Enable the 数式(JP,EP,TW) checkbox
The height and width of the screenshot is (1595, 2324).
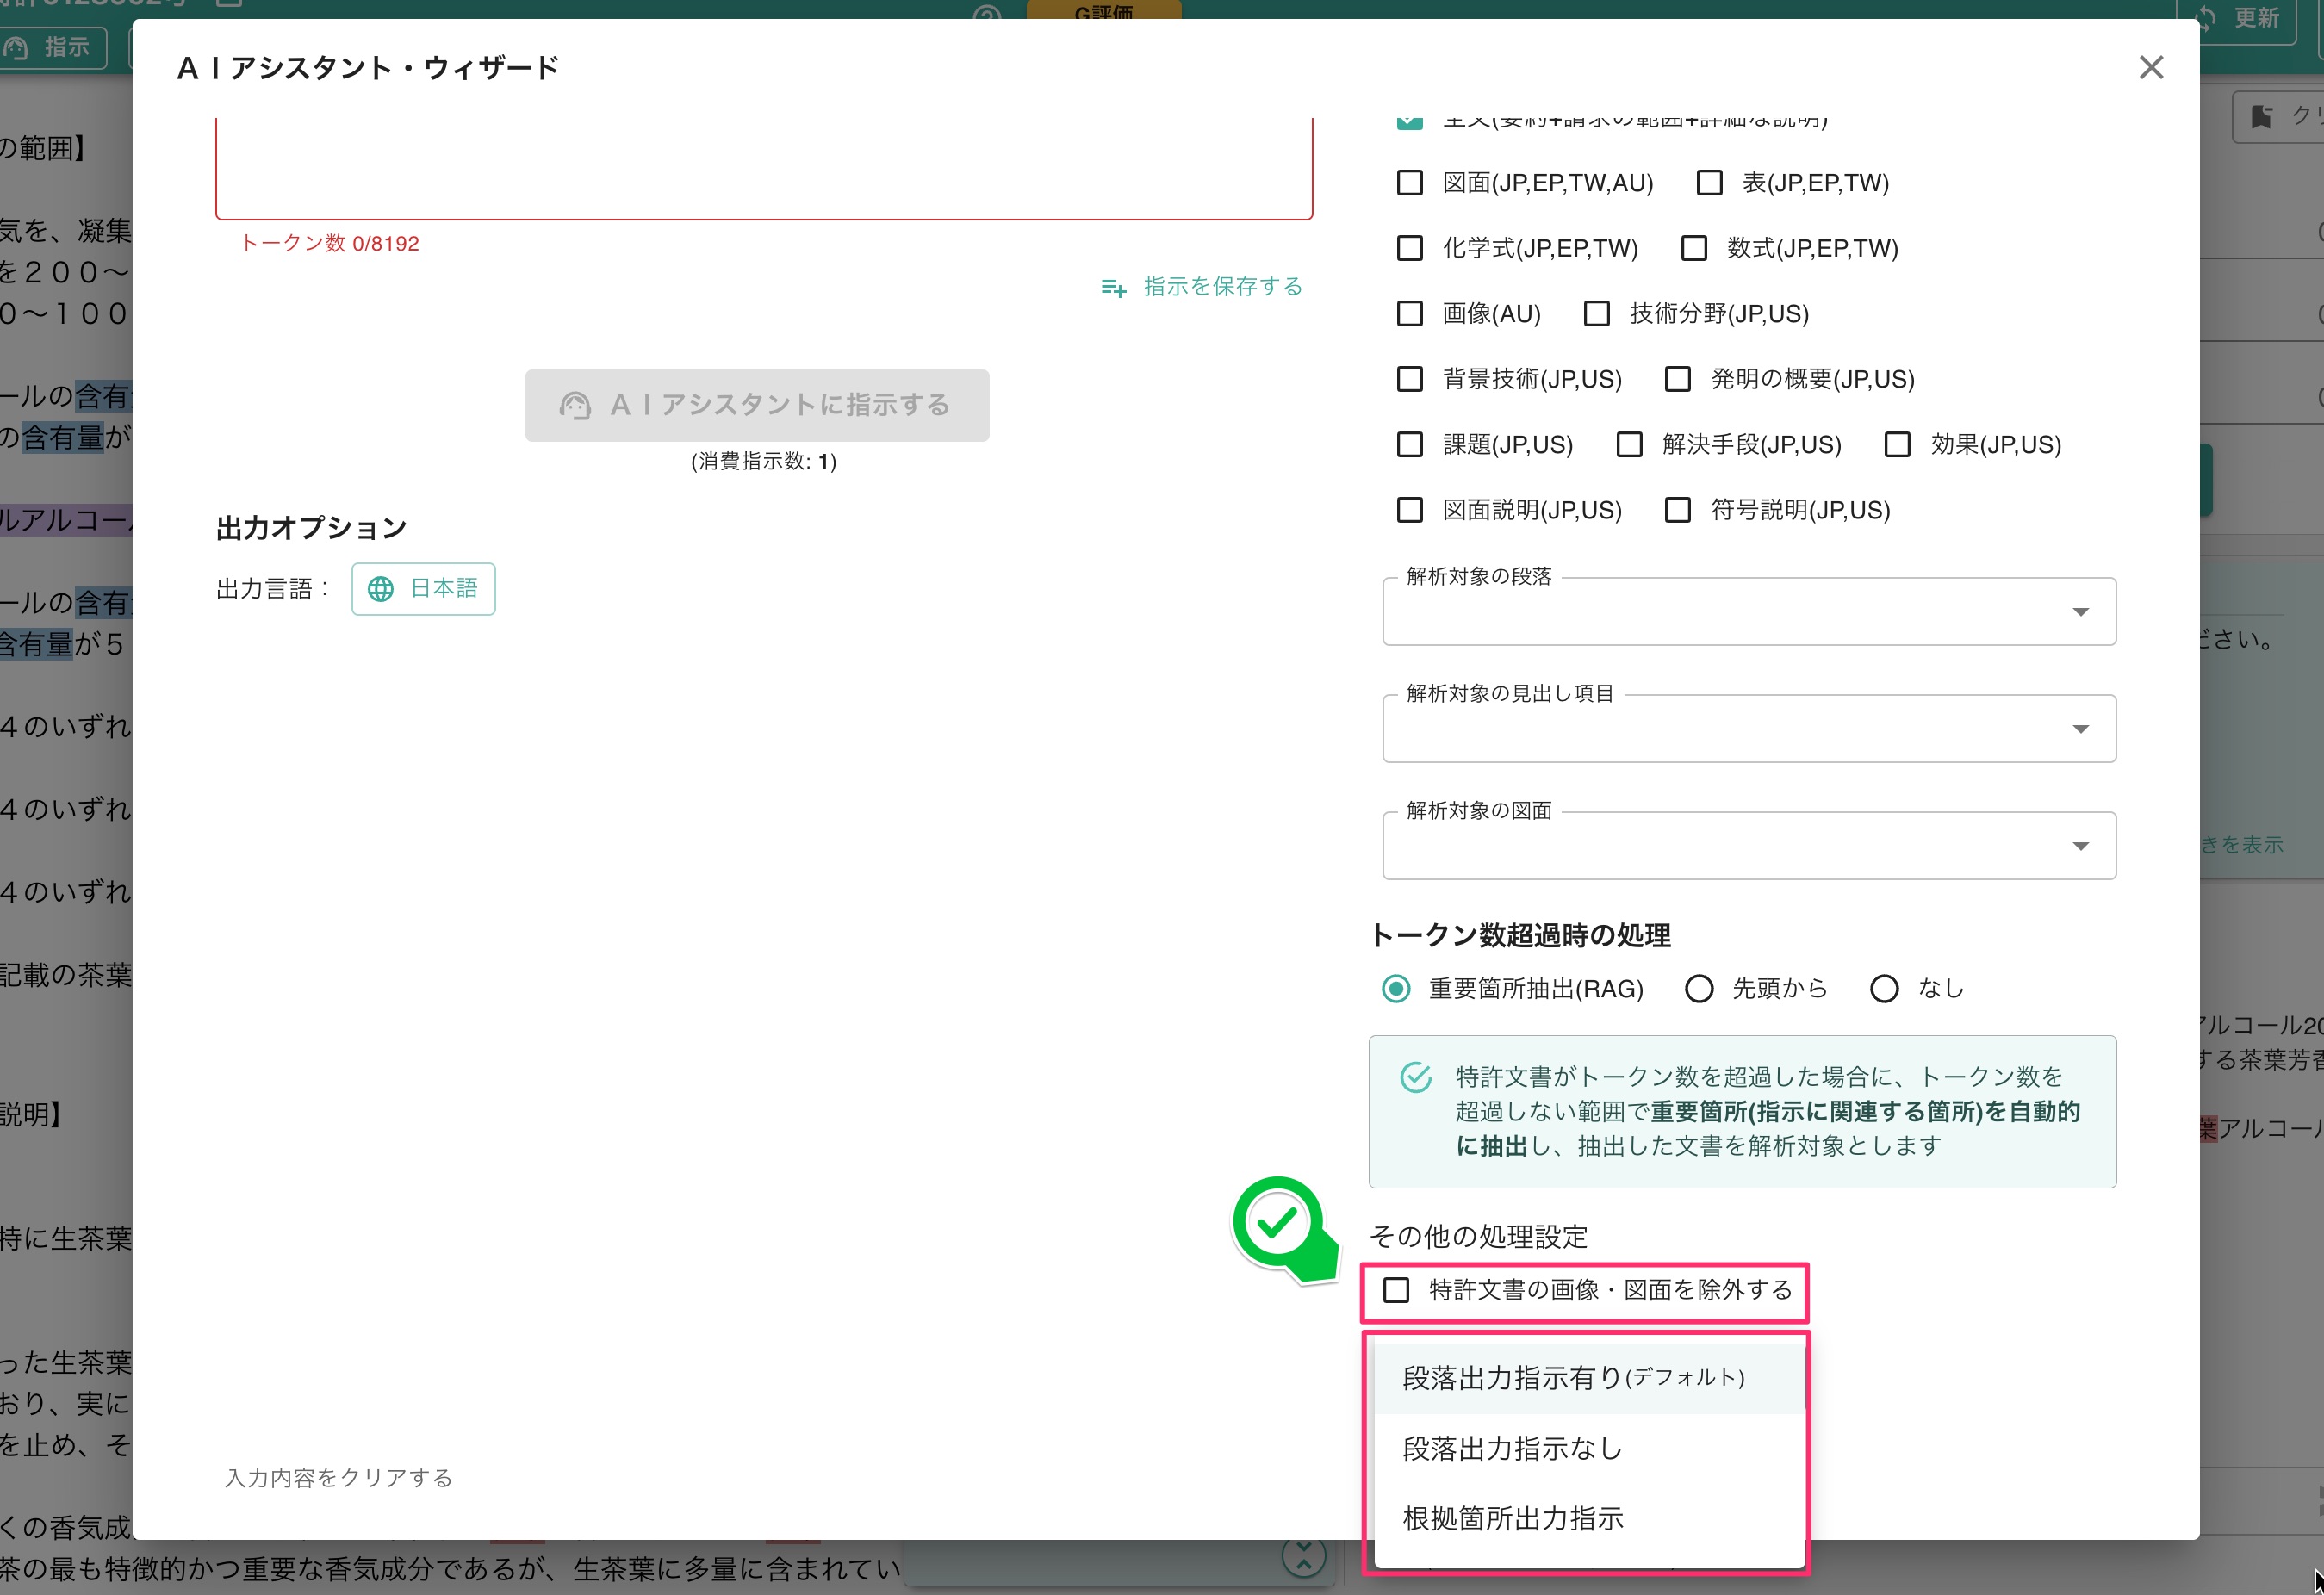(1694, 248)
